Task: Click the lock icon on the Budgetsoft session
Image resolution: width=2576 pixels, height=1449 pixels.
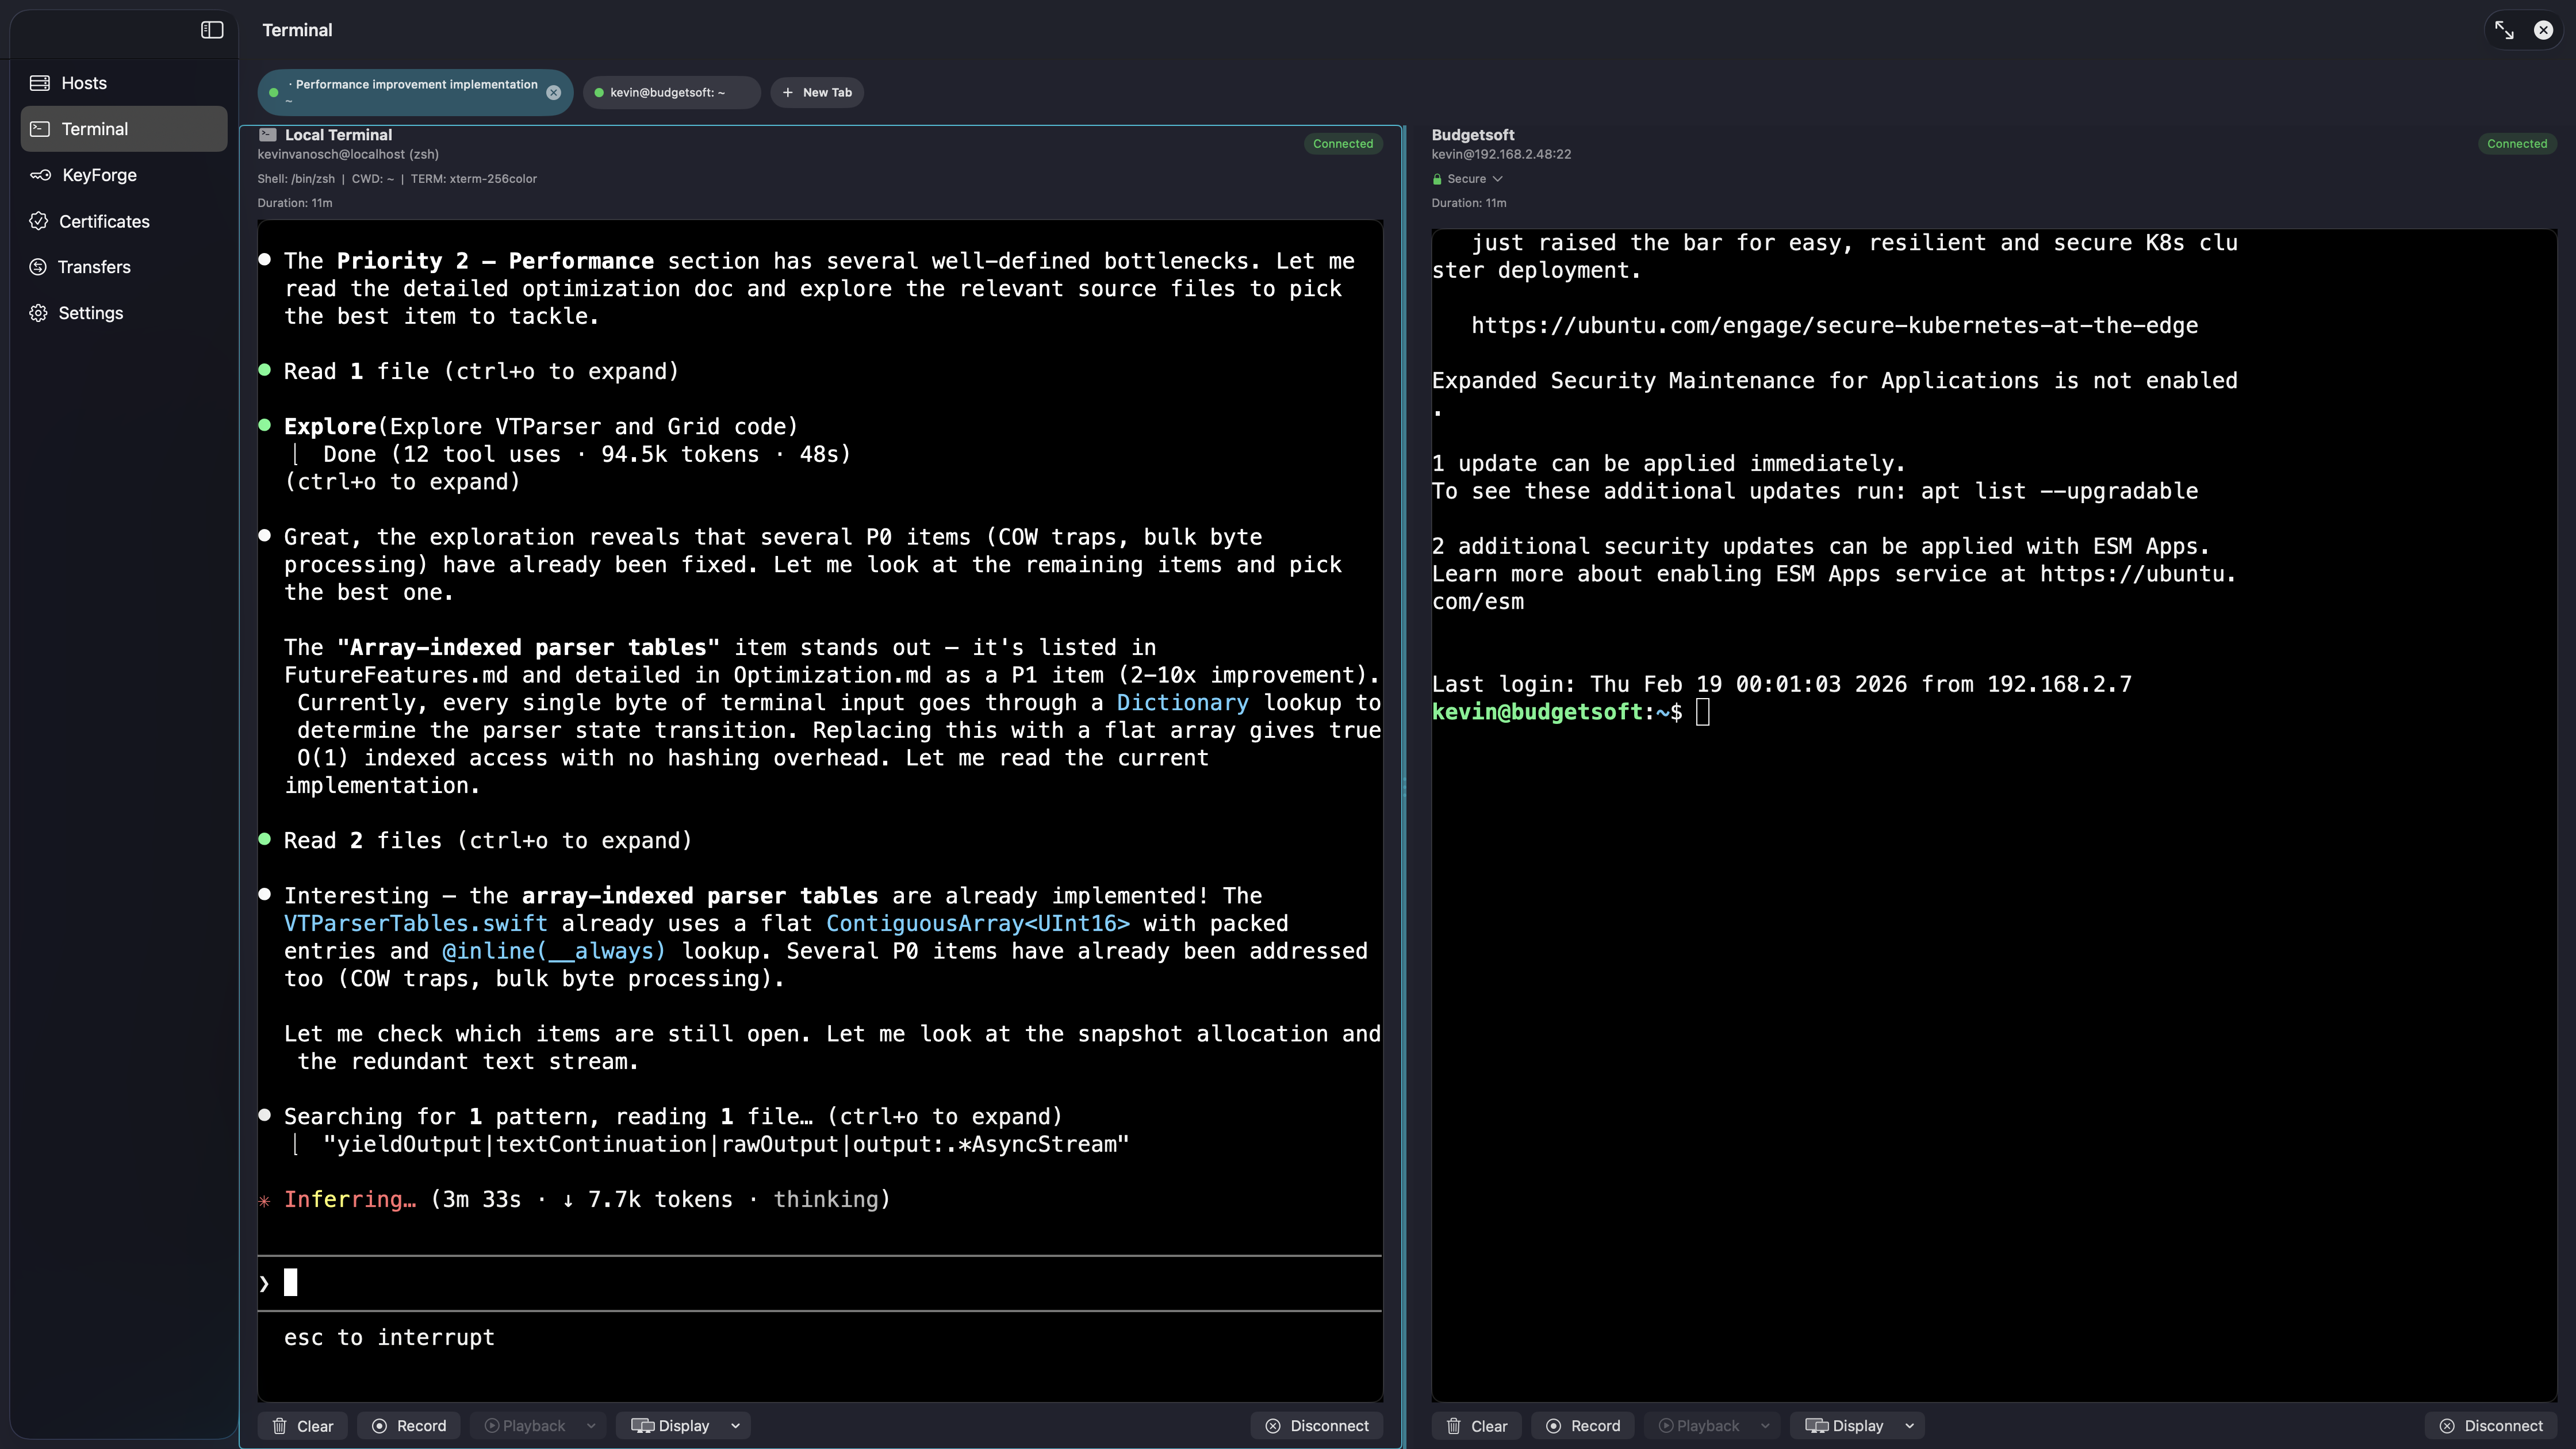Action: [x=1440, y=178]
